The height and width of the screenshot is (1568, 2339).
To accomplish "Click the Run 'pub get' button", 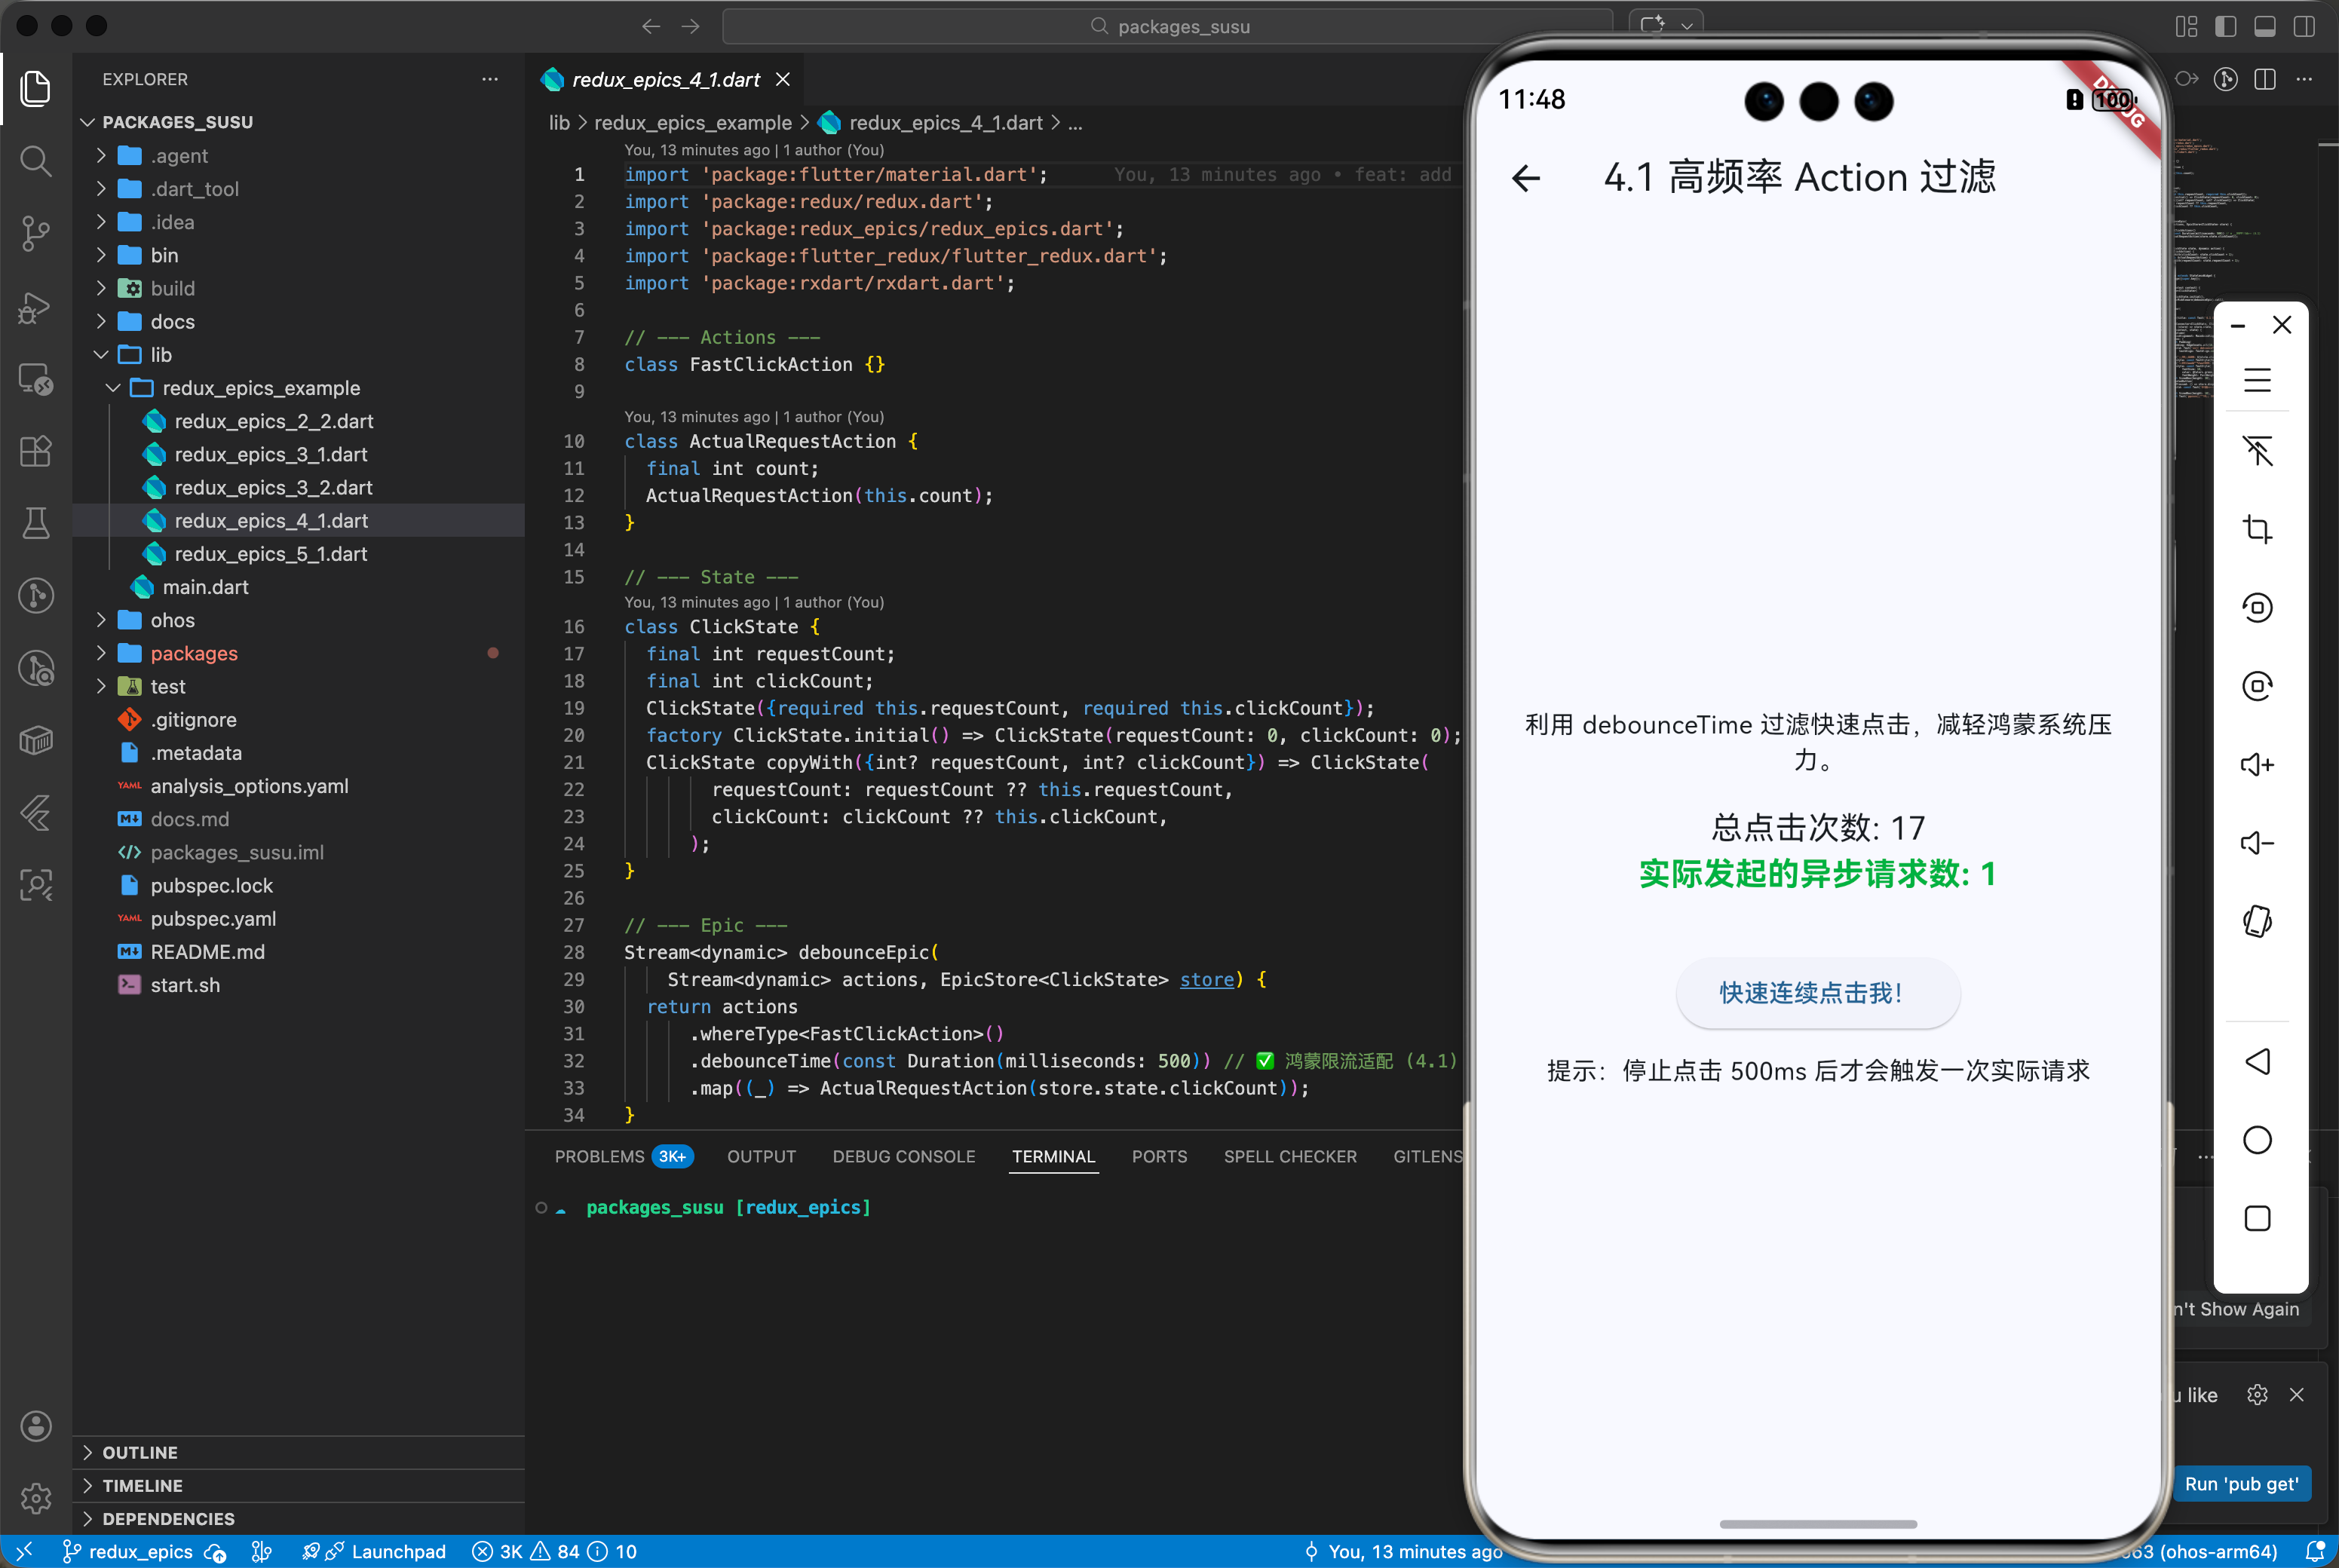I will (x=2240, y=1484).
